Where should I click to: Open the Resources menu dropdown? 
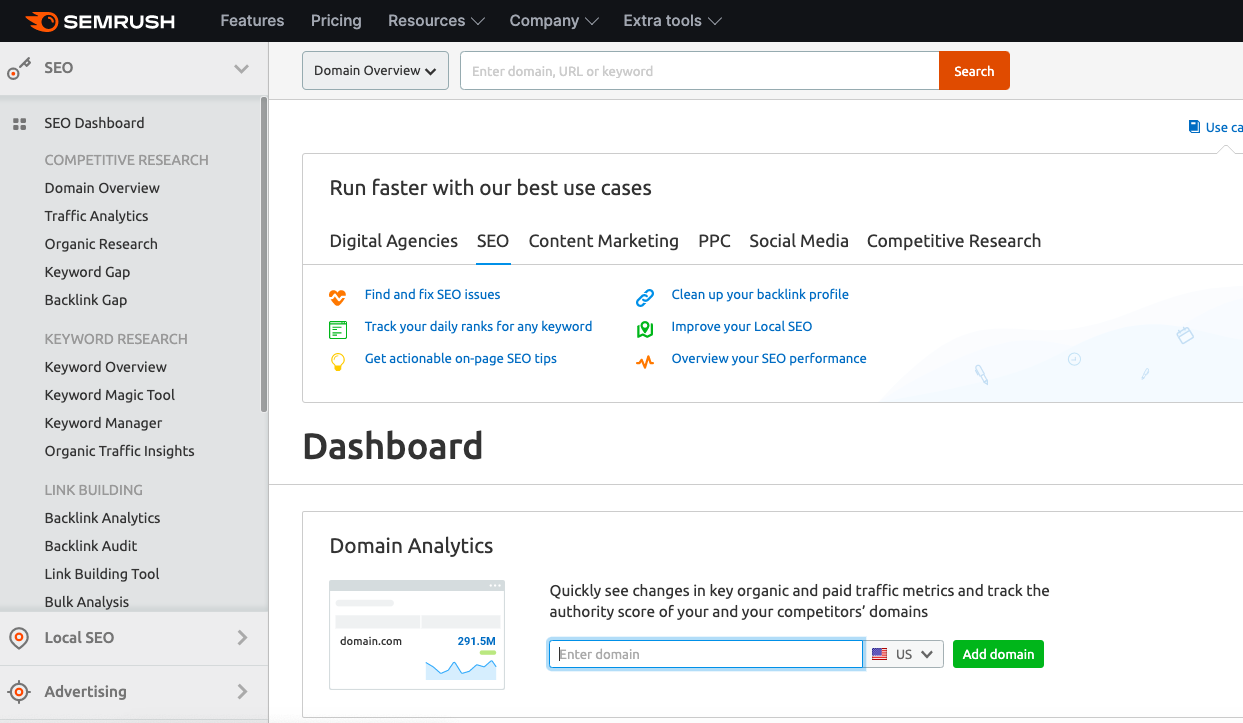[x=436, y=20]
